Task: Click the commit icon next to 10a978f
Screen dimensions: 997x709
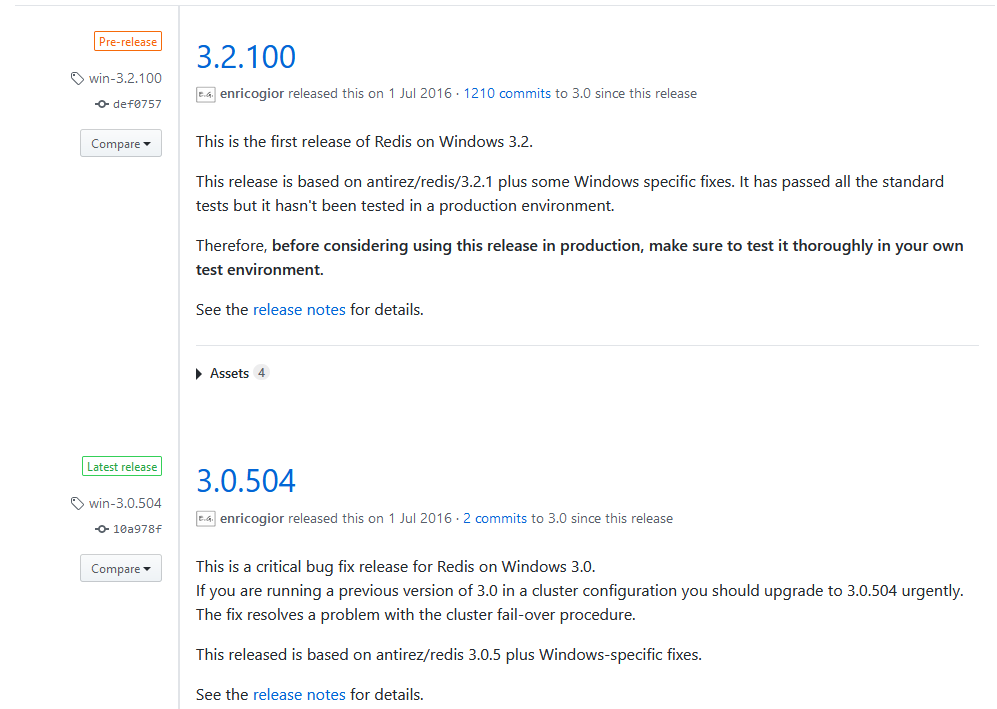Action: pyautogui.click(x=102, y=528)
